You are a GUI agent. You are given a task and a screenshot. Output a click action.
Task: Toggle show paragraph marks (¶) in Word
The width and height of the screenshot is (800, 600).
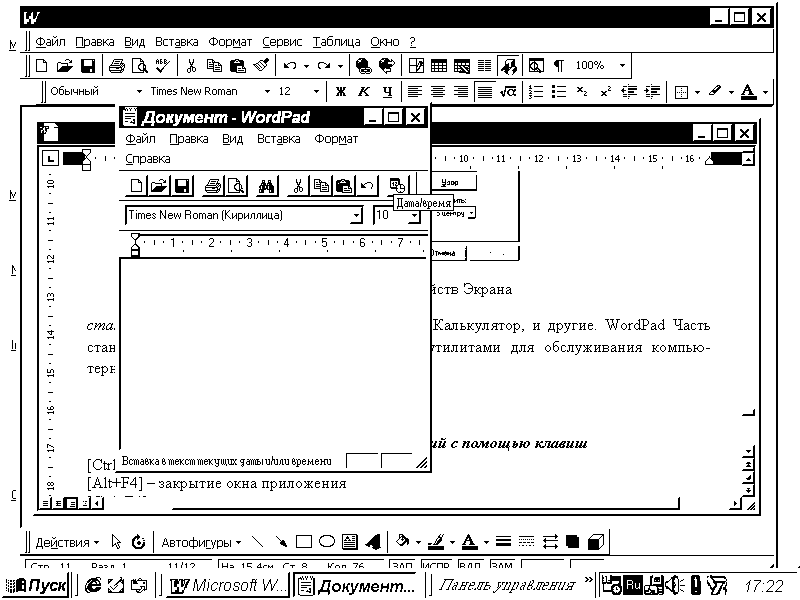[559, 65]
